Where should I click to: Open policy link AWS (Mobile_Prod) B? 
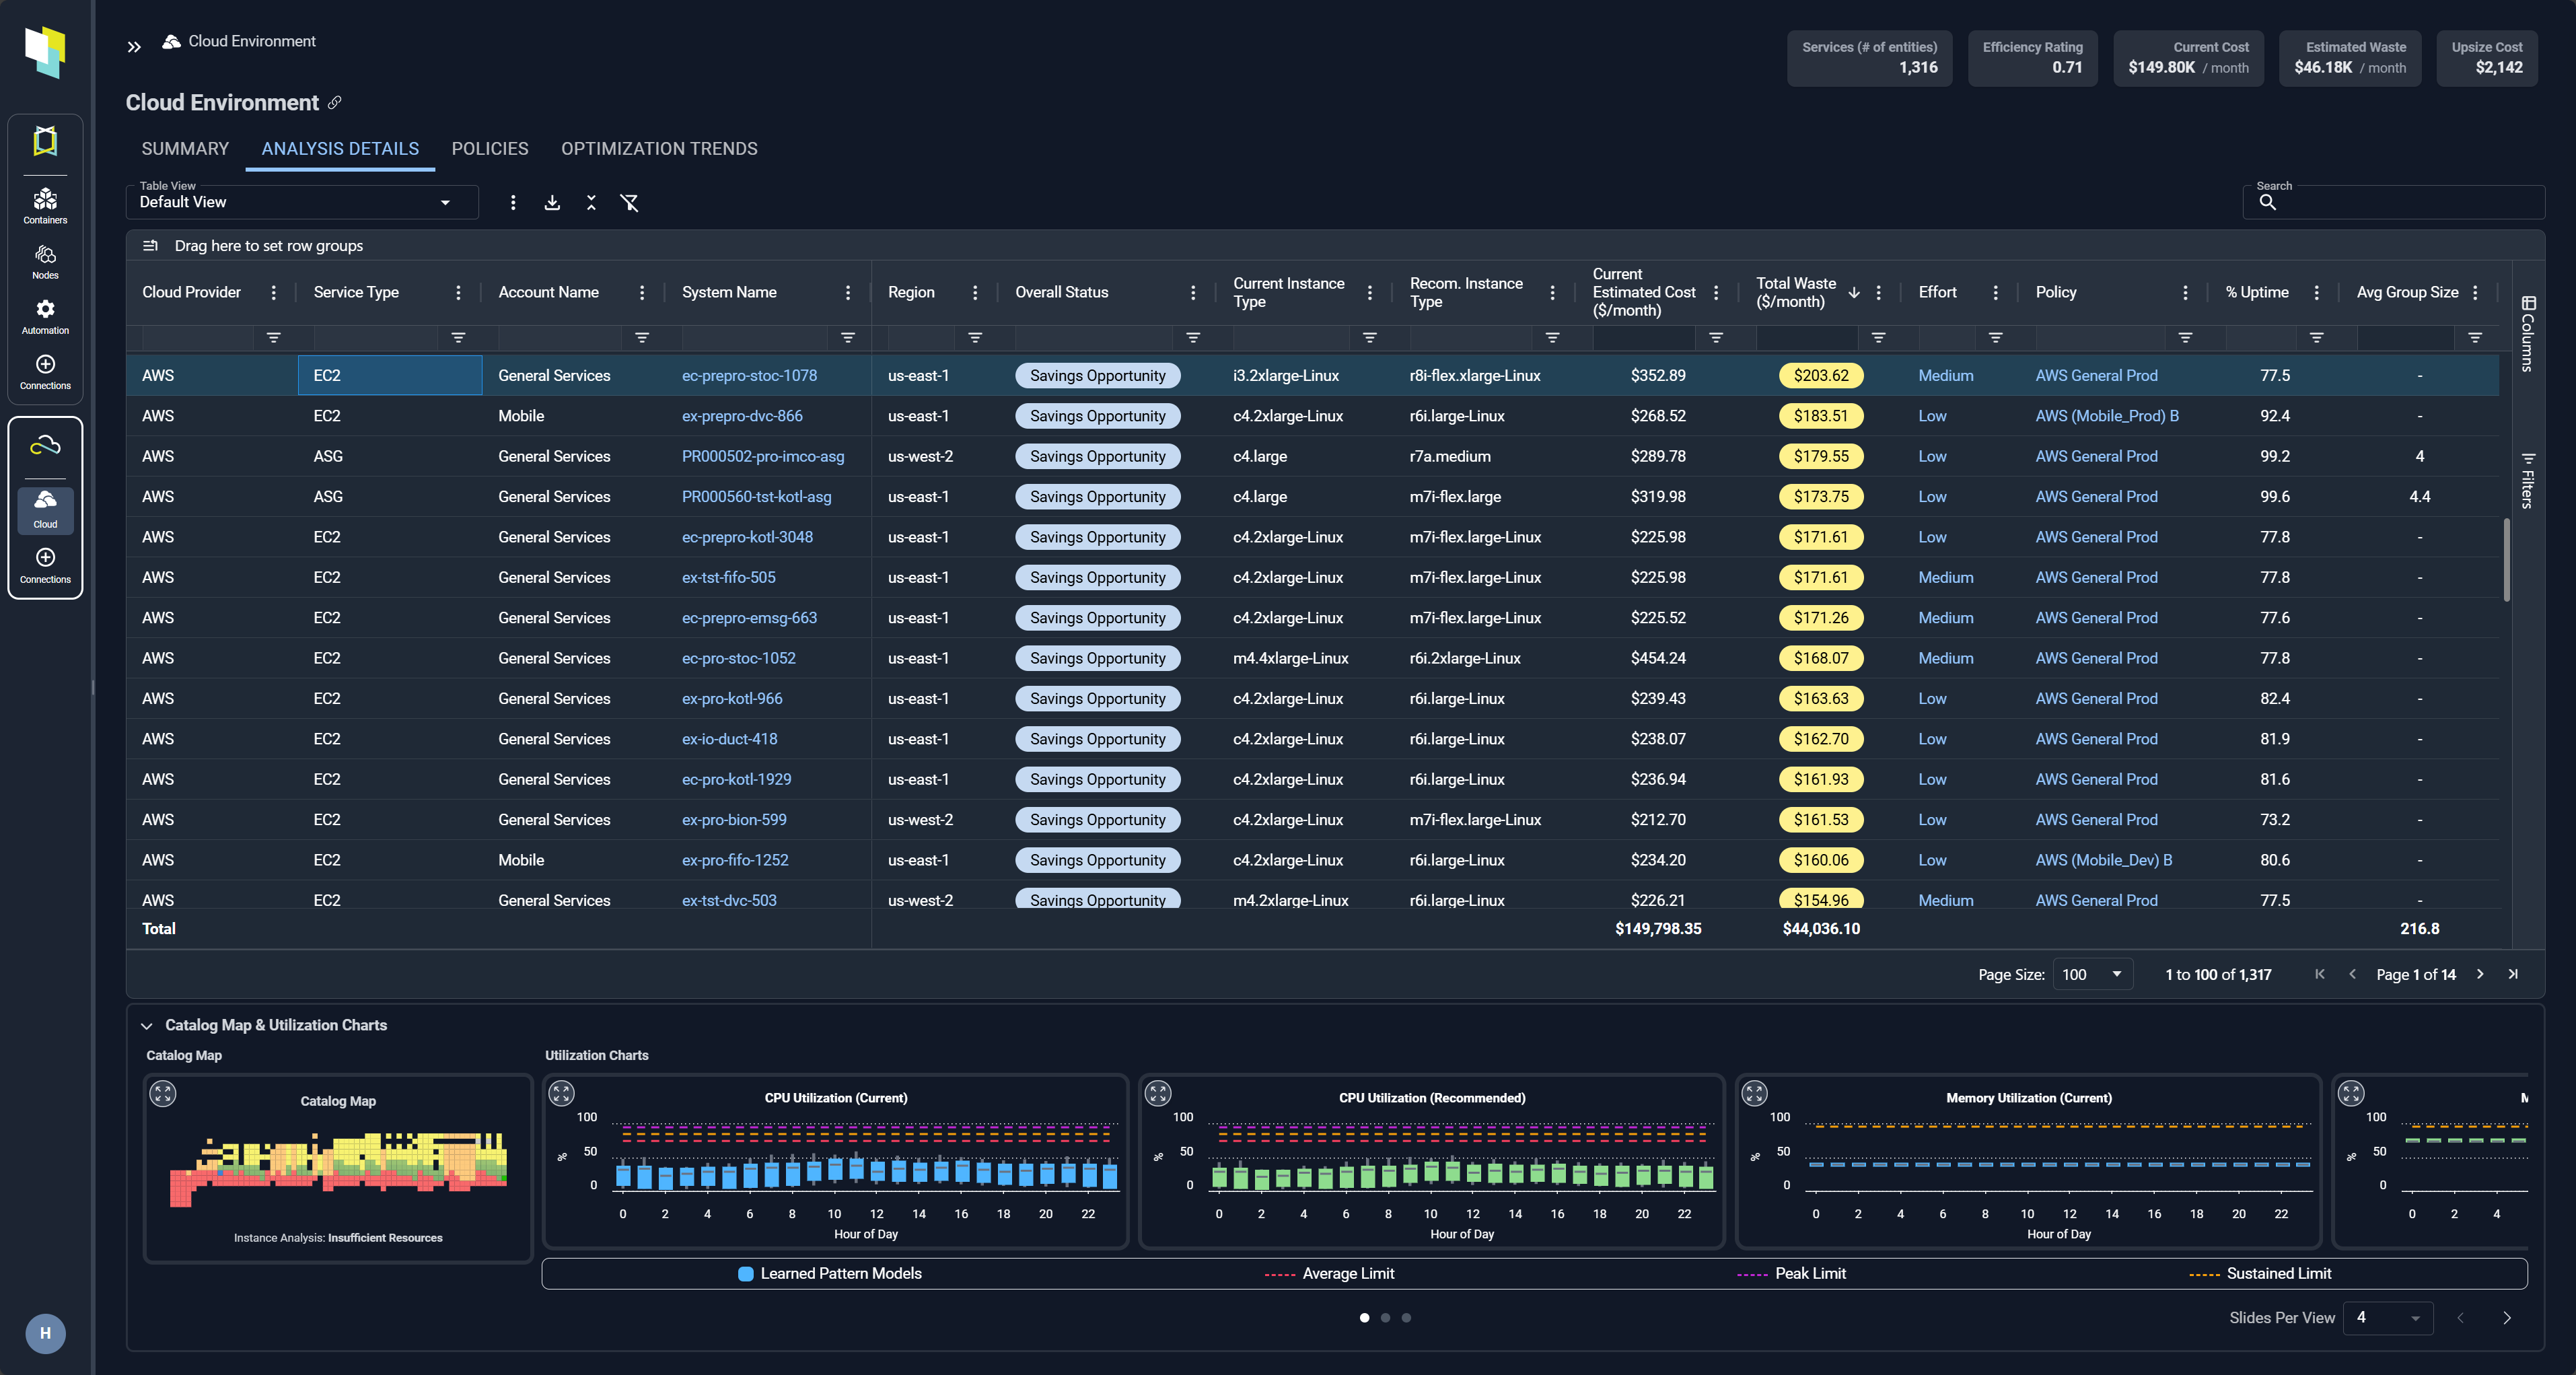pos(2106,416)
